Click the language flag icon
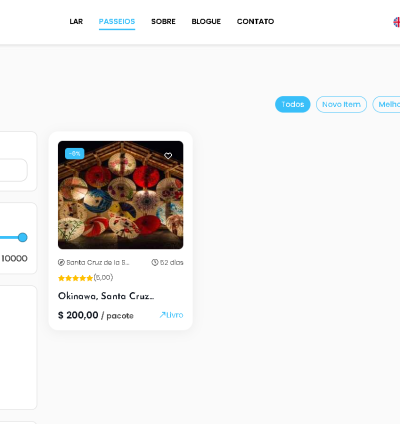 coord(397,22)
